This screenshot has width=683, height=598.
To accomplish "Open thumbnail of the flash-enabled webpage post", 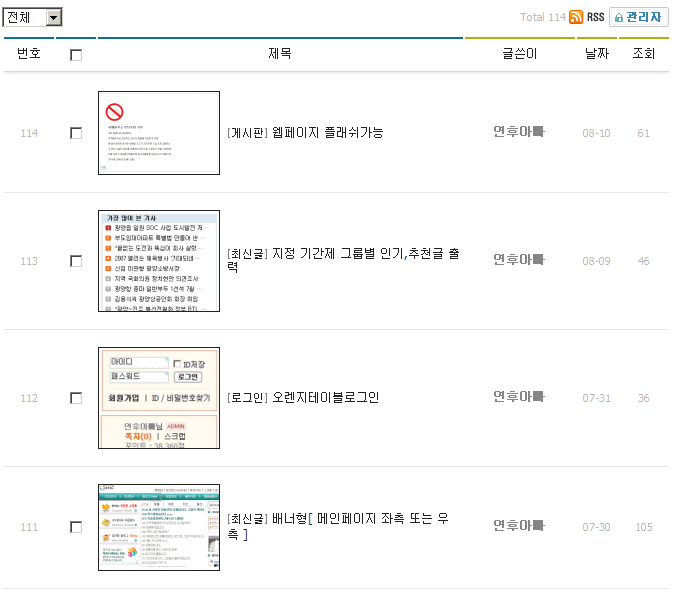I will [158, 133].
